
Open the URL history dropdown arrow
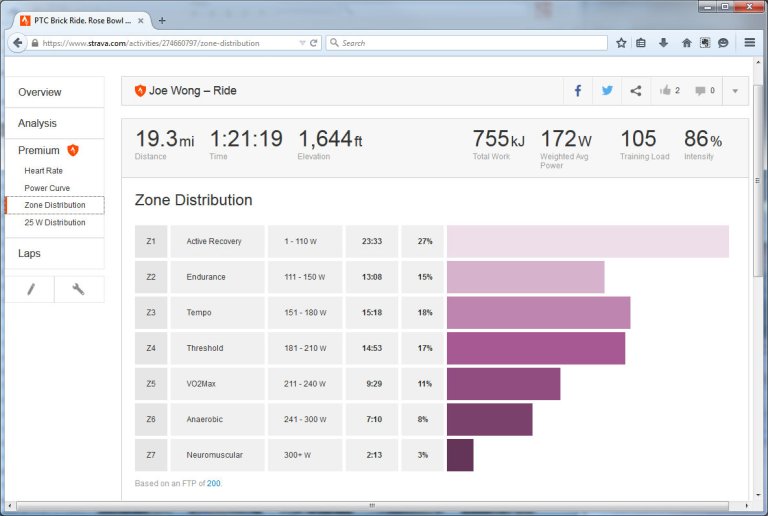coord(302,43)
